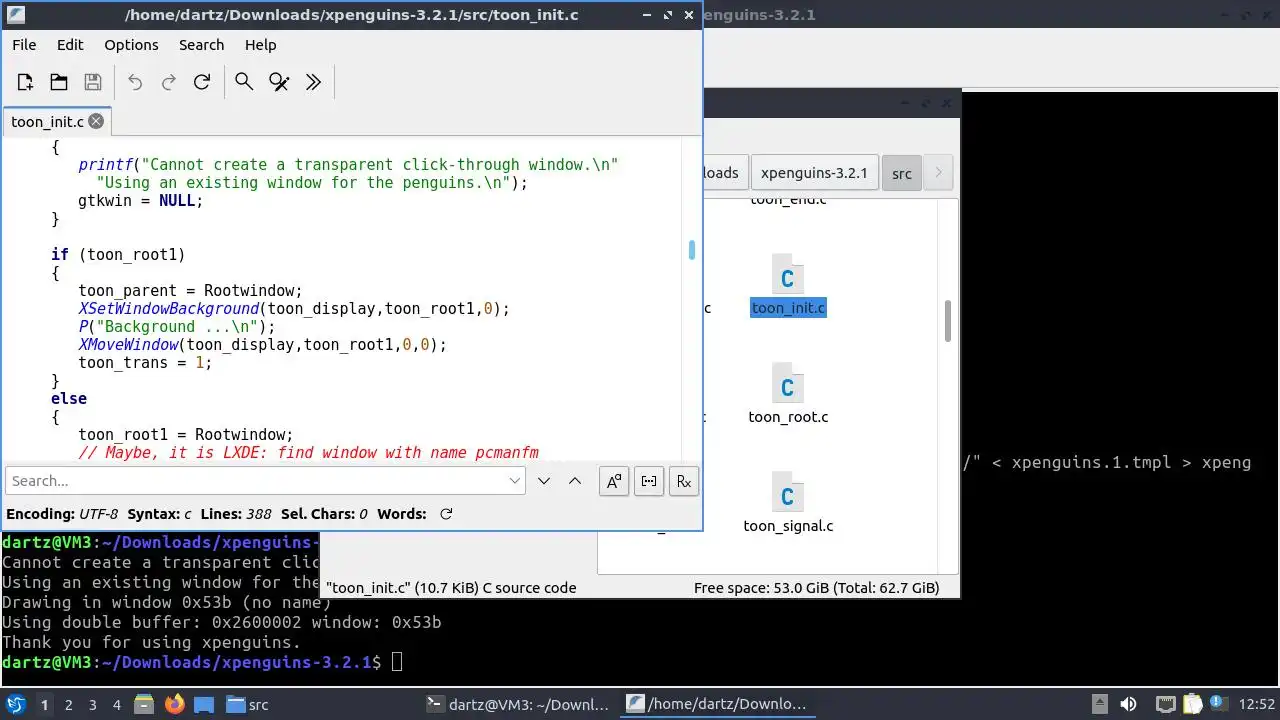Launch file manager from taskbar quick launch
Image resolution: width=1280 pixels, height=720 pixels.
point(143,705)
